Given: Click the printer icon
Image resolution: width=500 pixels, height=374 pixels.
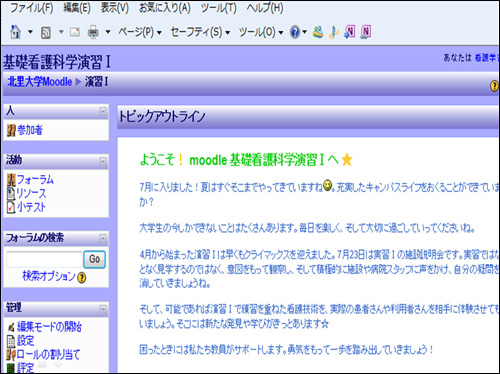Looking at the screenshot, I should 93,32.
